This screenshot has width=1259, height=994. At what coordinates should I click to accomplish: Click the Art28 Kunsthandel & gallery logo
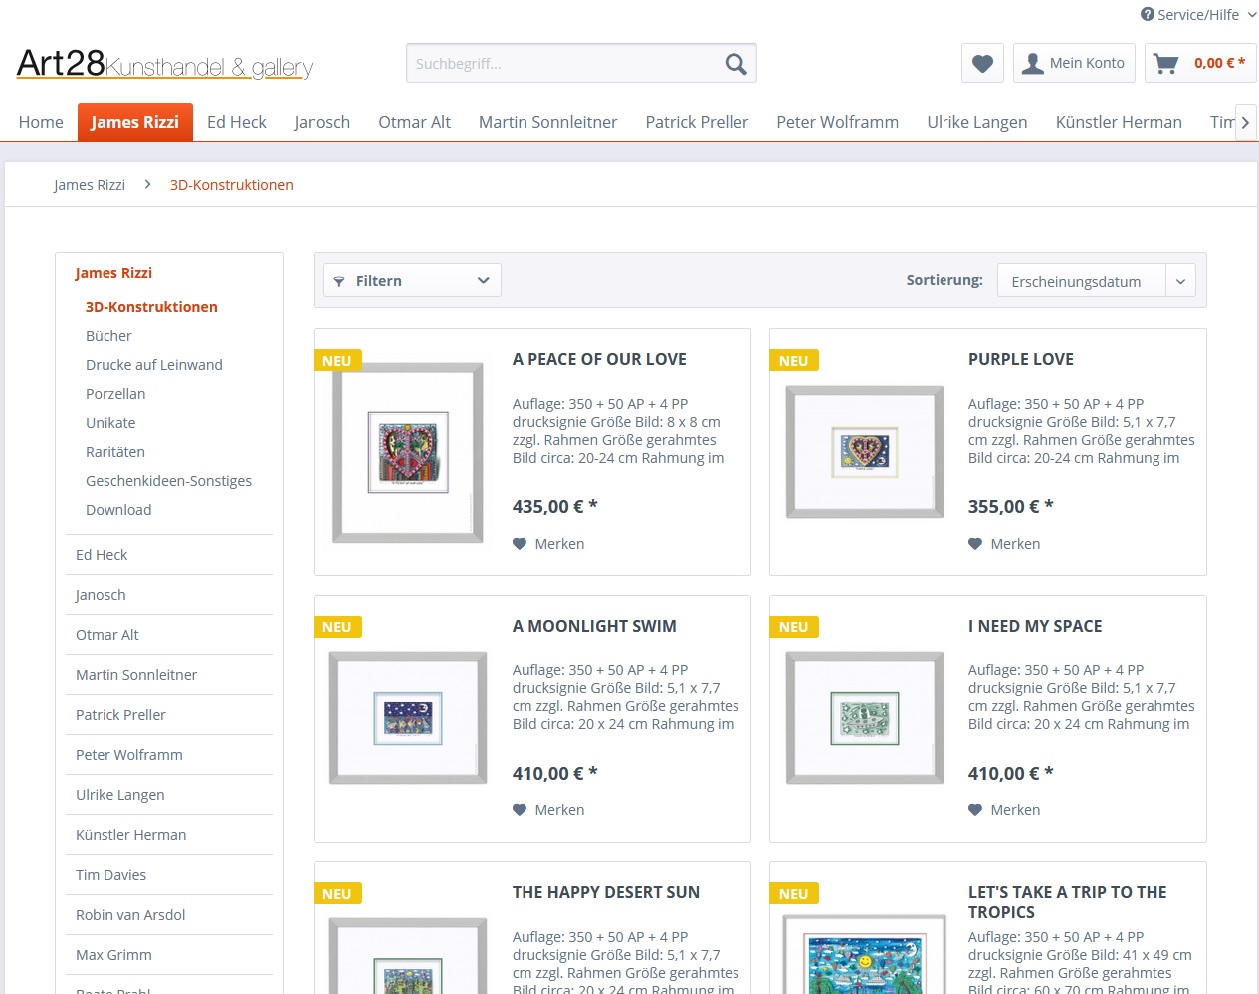click(165, 64)
